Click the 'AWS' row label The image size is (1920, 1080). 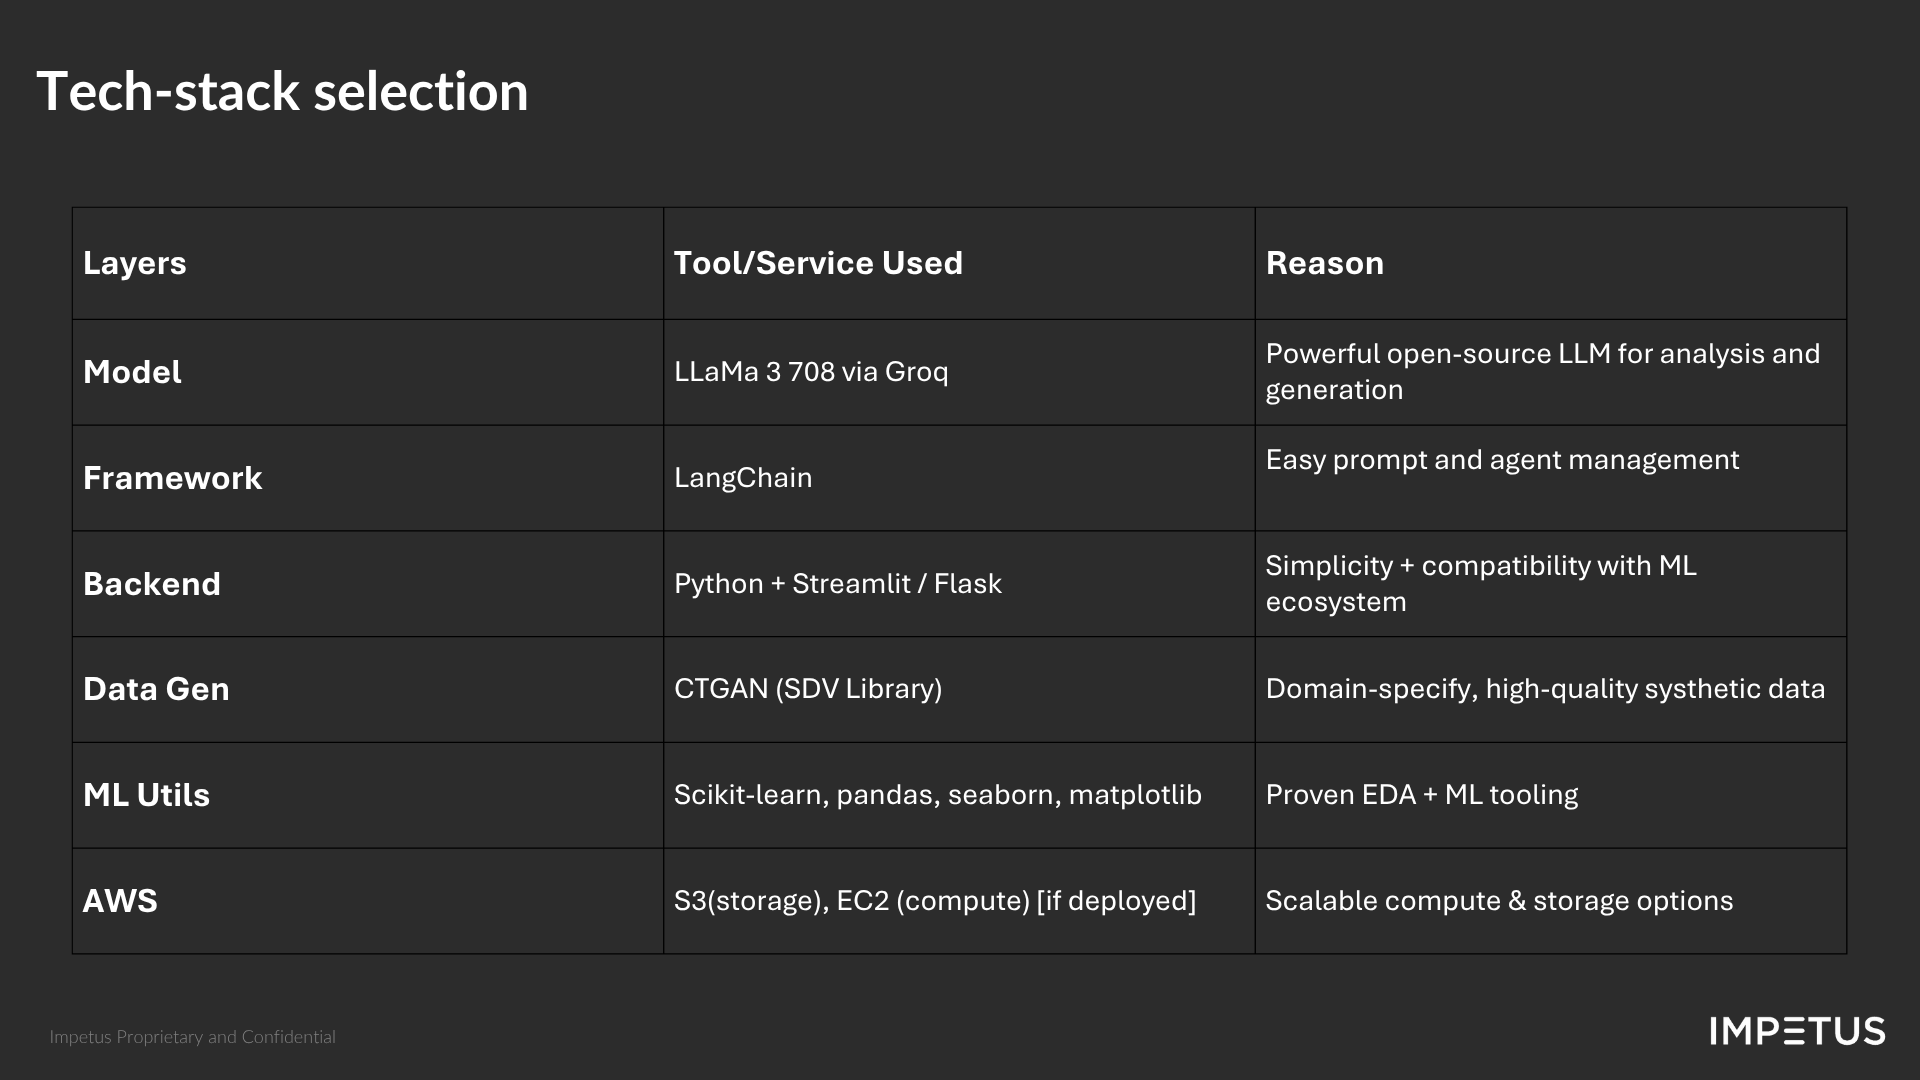[x=120, y=901]
